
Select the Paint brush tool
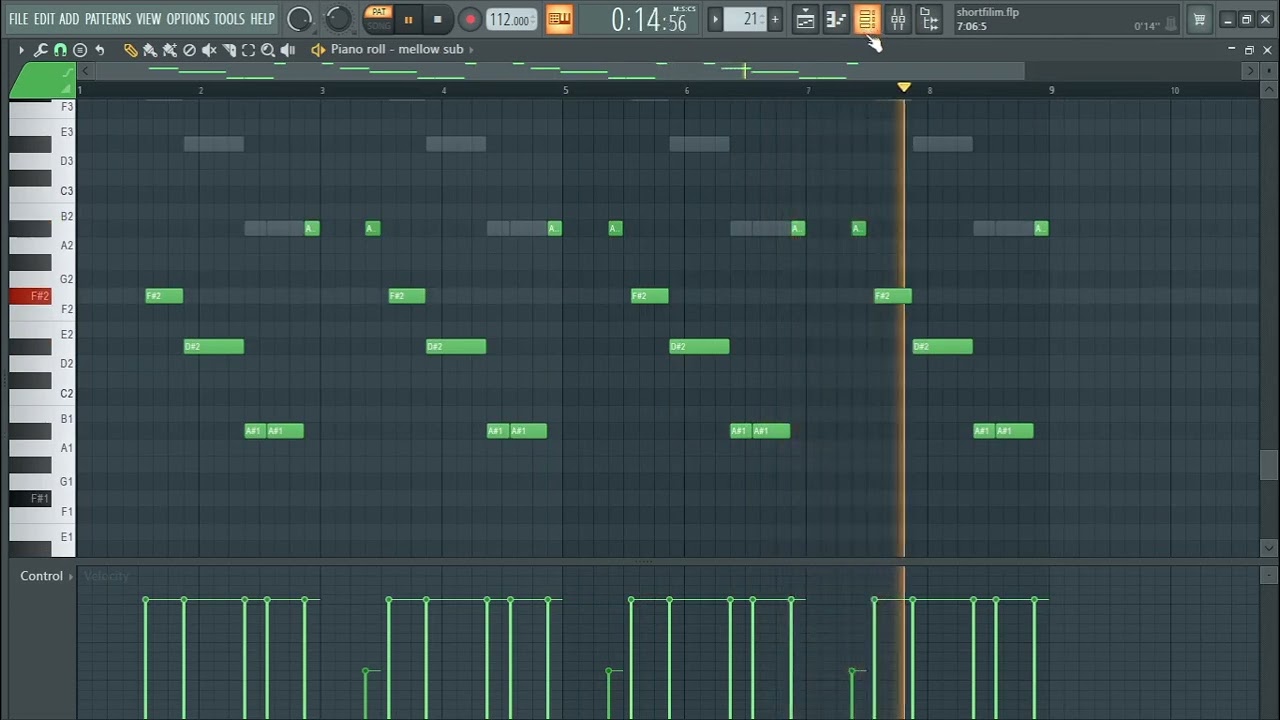pyautogui.click(x=150, y=50)
